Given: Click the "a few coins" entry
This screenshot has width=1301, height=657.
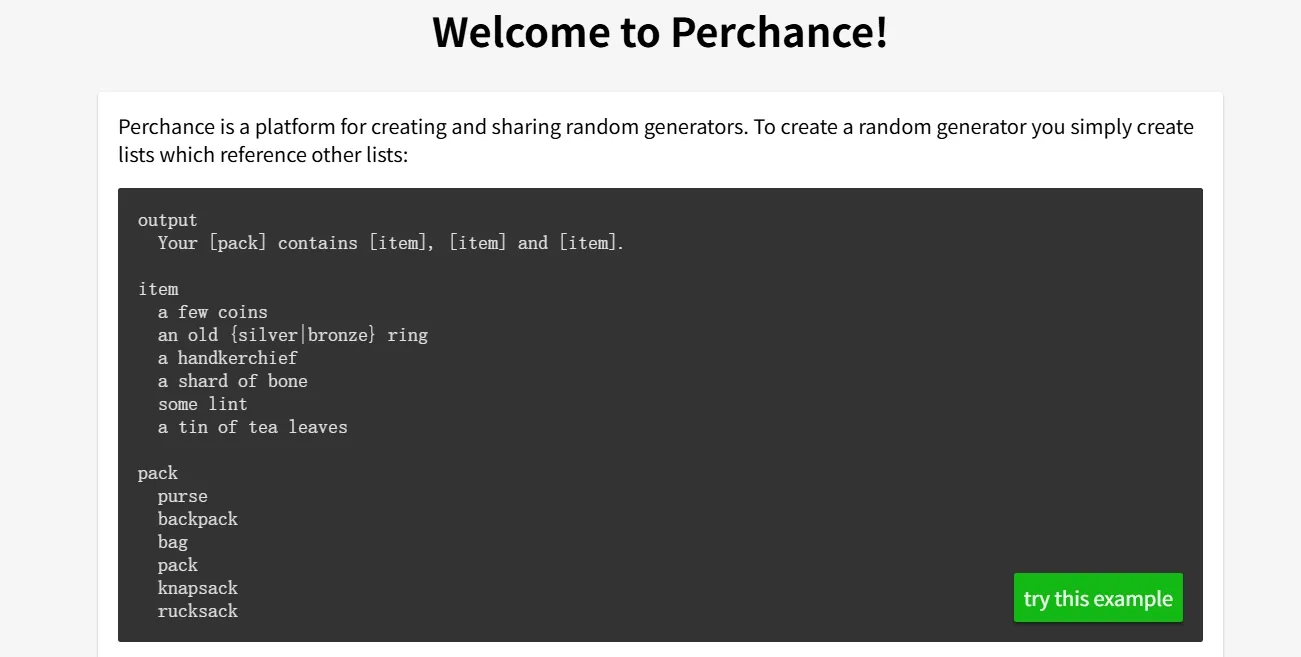Looking at the screenshot, I should 213,312.
